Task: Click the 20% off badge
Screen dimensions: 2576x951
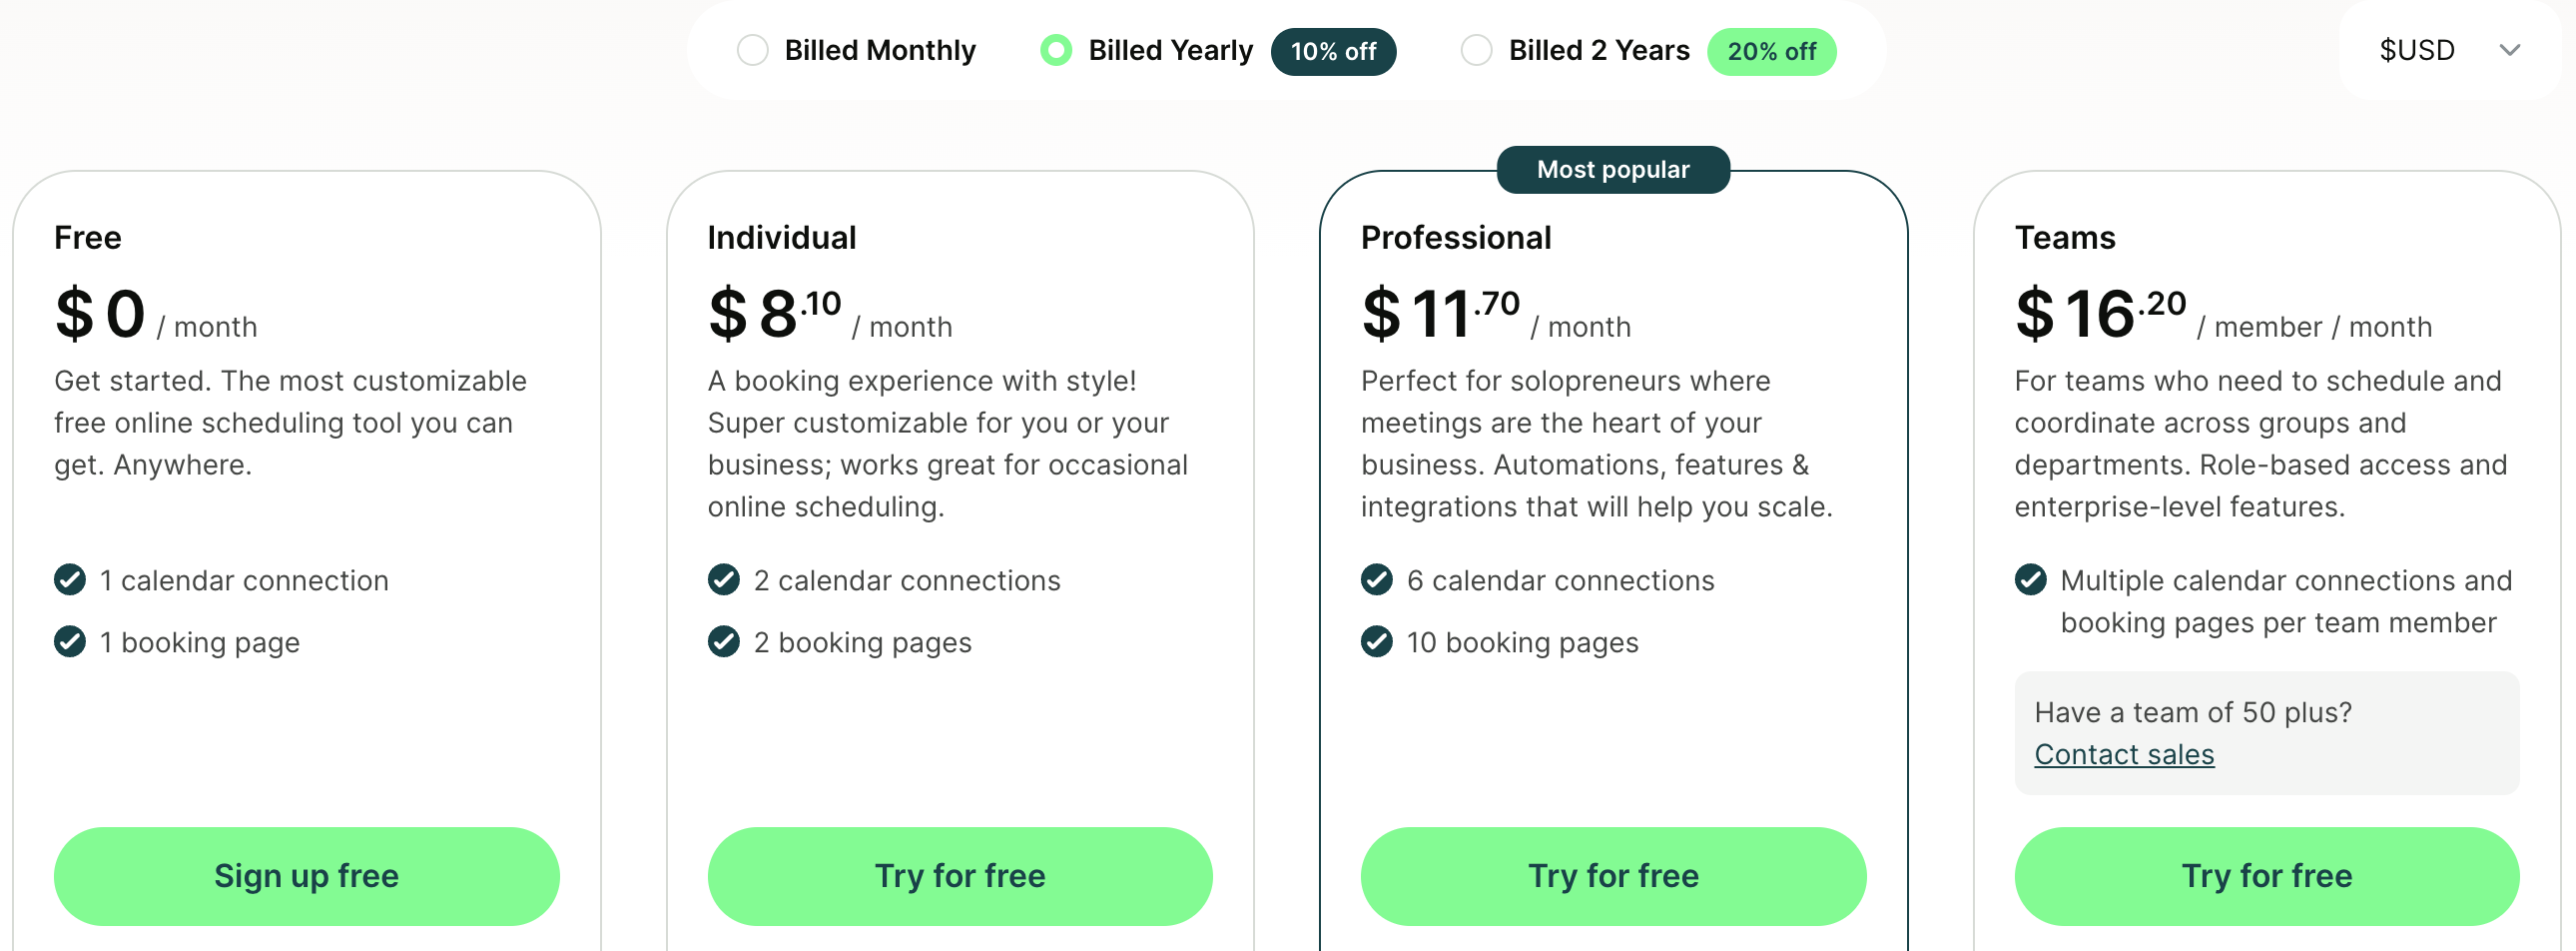Action: coord(1771,51)
